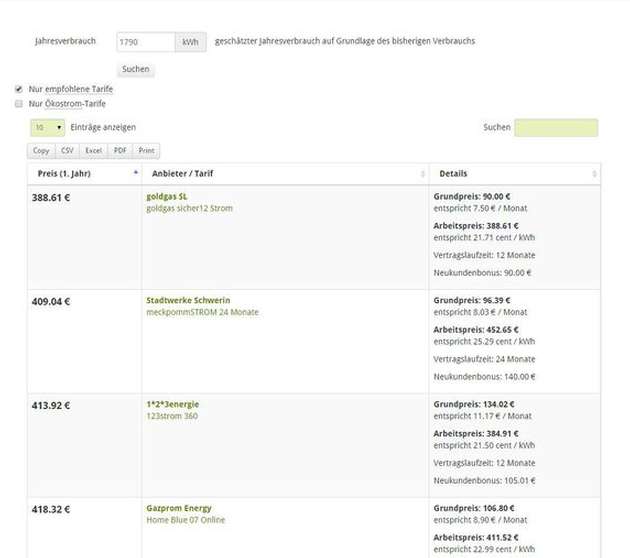The image size is (630, 558).
Task: Sort by 'Preis (1. Jahr)' column header
Action: click(84, 174)
